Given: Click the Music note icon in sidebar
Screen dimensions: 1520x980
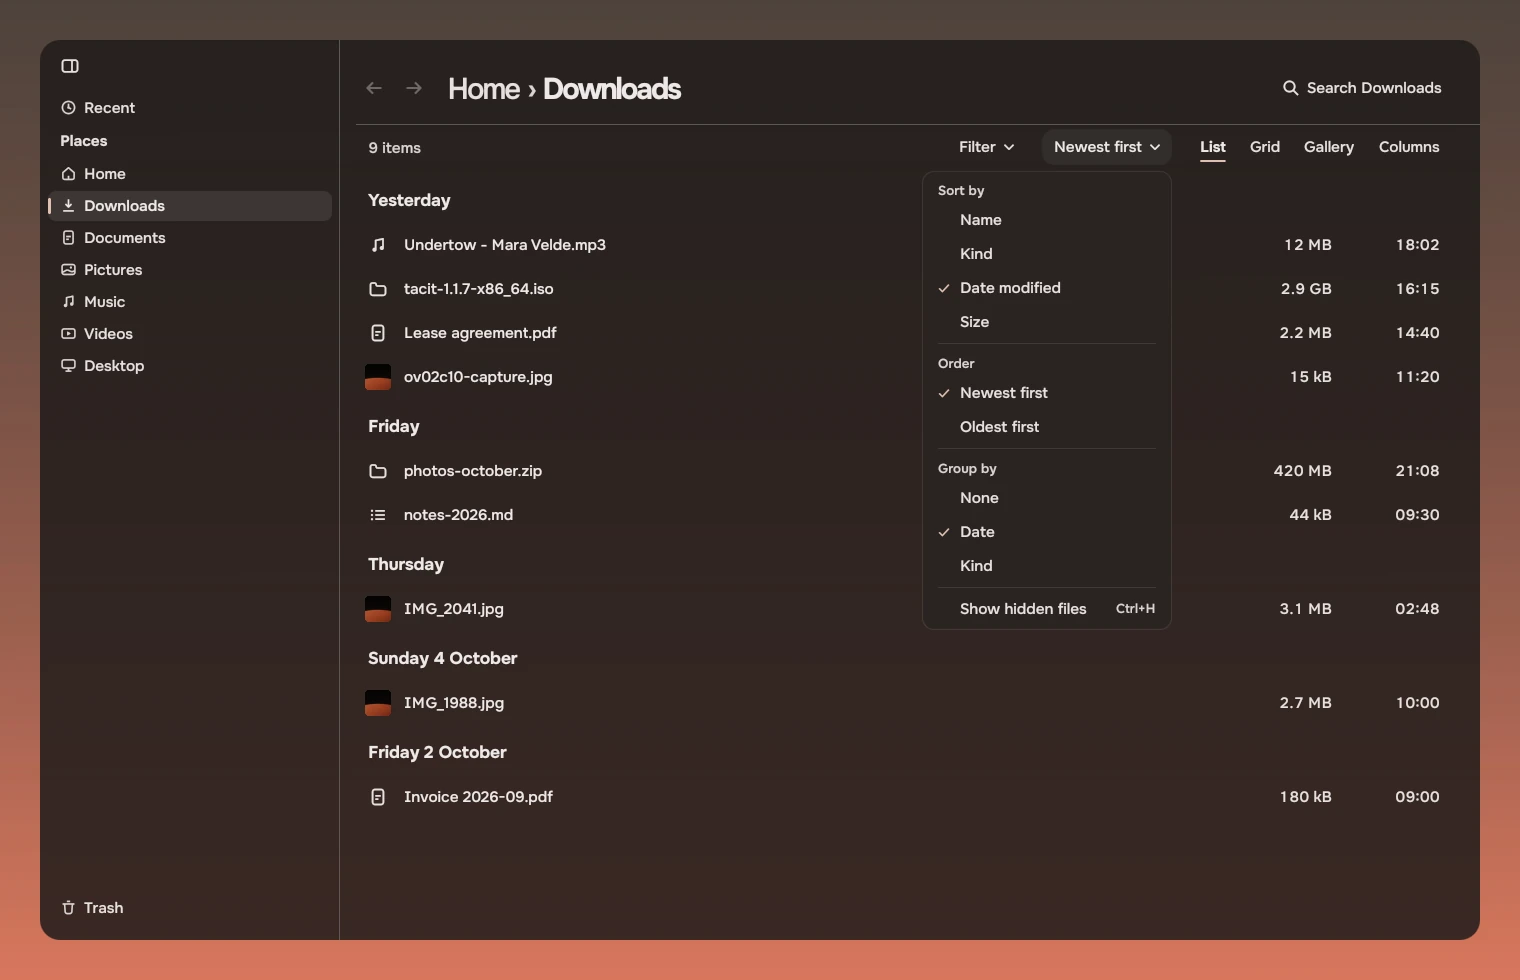Looking at the screenshot, I should (68, 302).
